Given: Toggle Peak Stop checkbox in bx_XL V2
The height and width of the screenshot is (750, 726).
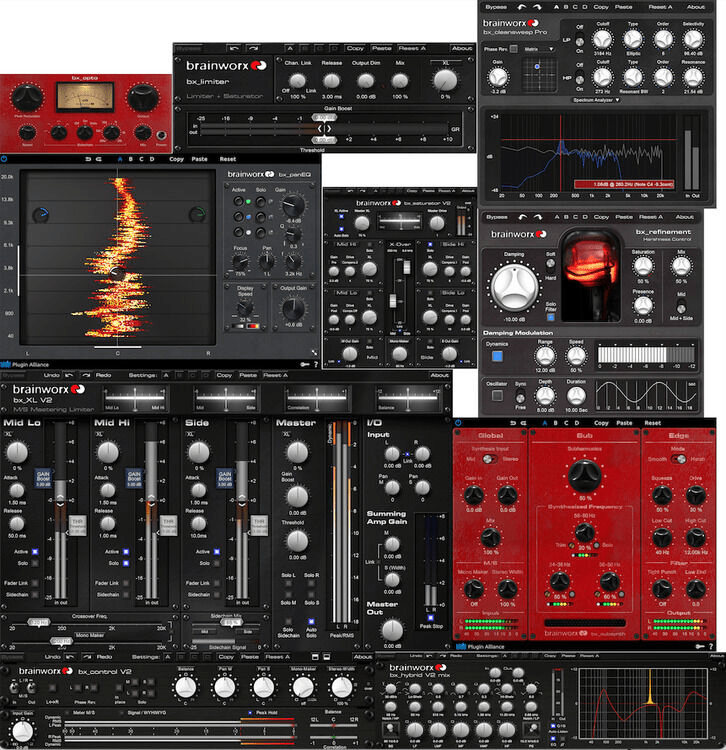Looking at the screenshot, I should (x=431, y=618).
